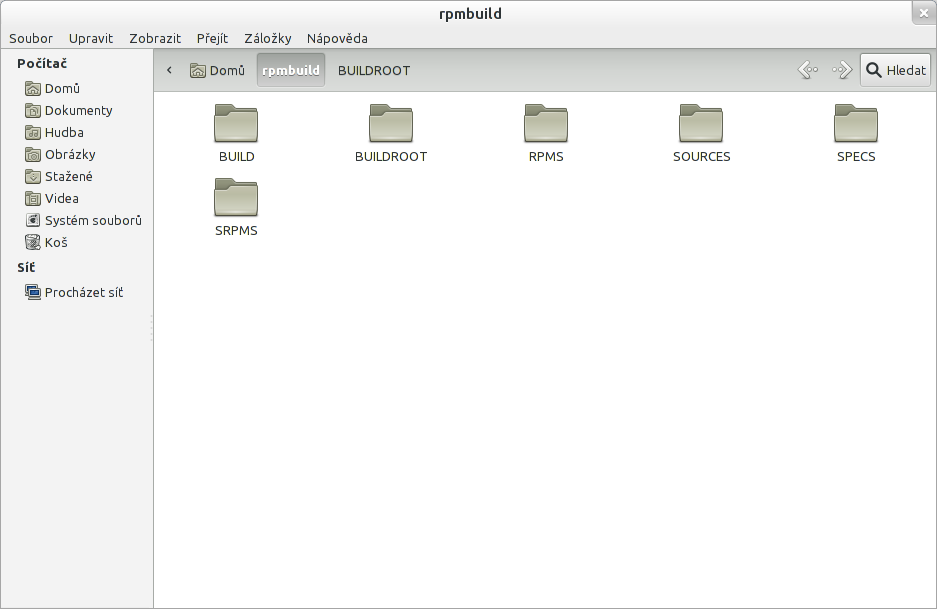Image resolution: width=937 pixels, height=609 pixels.
Task: Open the BUILD folder
Action: 236,124
